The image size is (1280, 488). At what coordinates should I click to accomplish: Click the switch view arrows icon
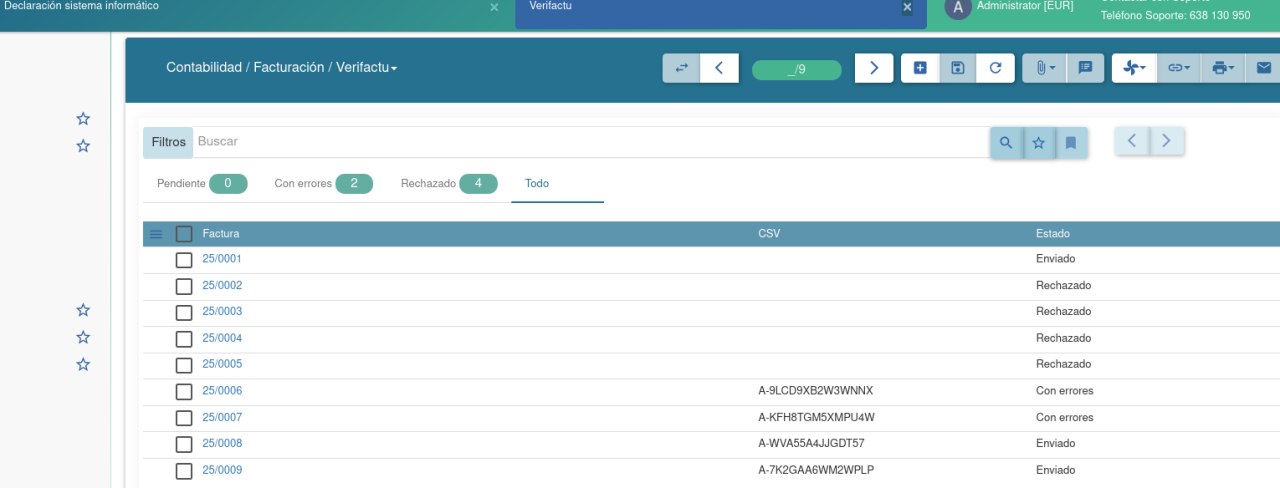[x=681, y=68]
